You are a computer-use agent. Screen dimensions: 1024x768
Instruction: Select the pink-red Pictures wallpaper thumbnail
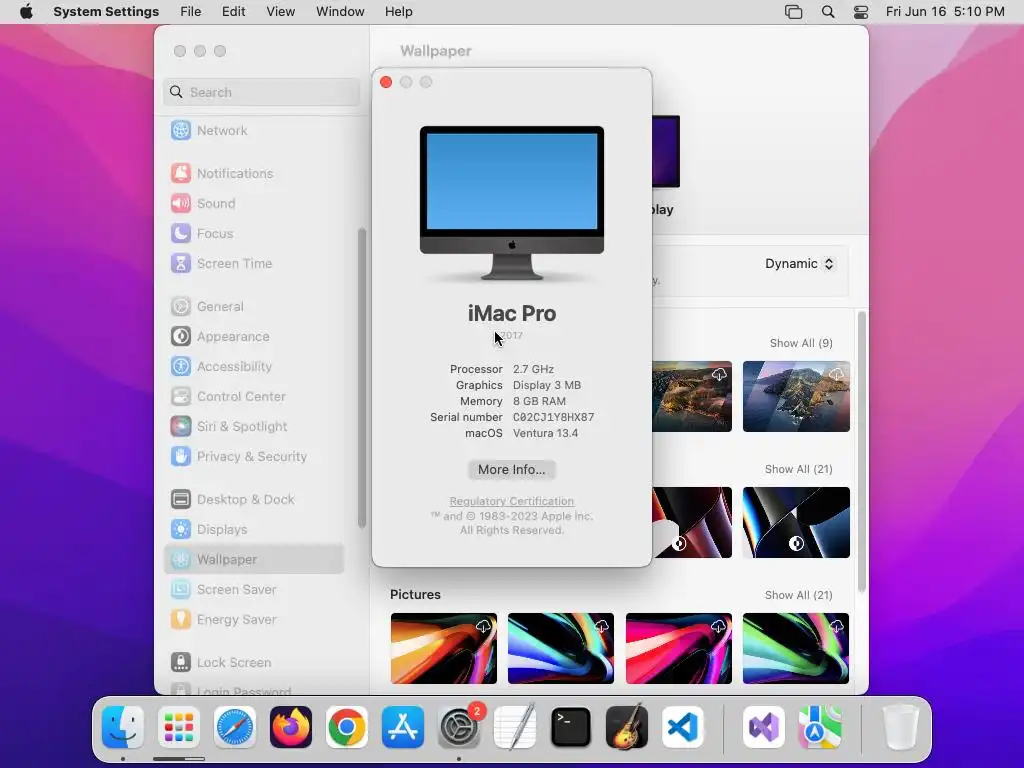point(679,648)
